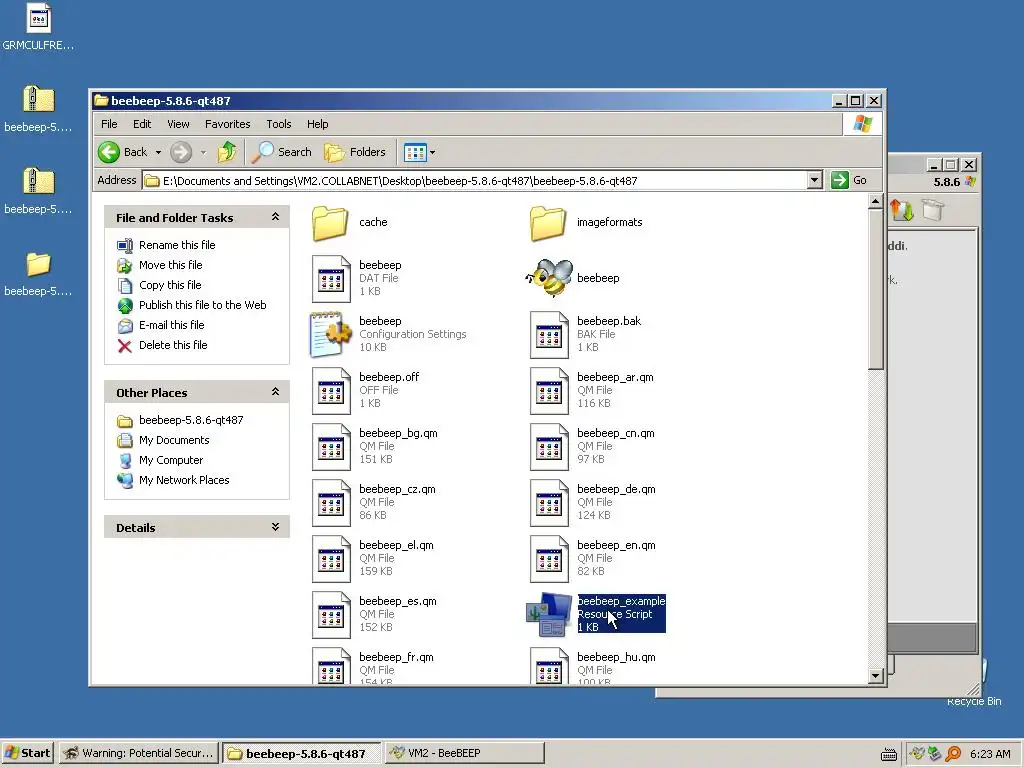Click the Forward navigation arrow
1024x768 pixels.
181,152
